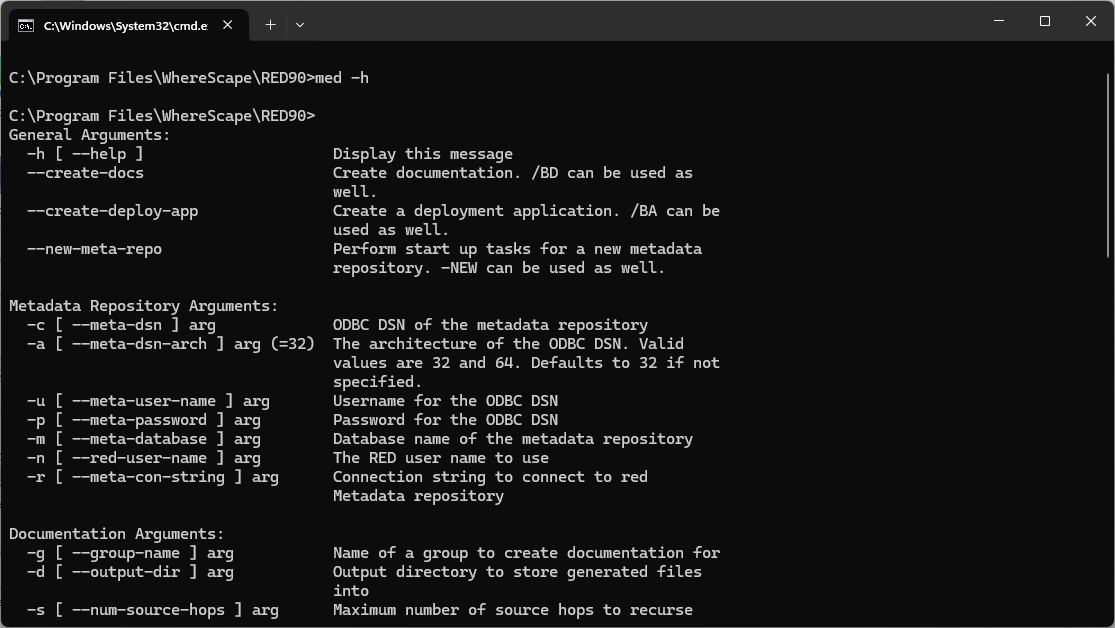Maximize the terminal window
The height and width of the screenshot is (628, 1115).
[1044, 21]
